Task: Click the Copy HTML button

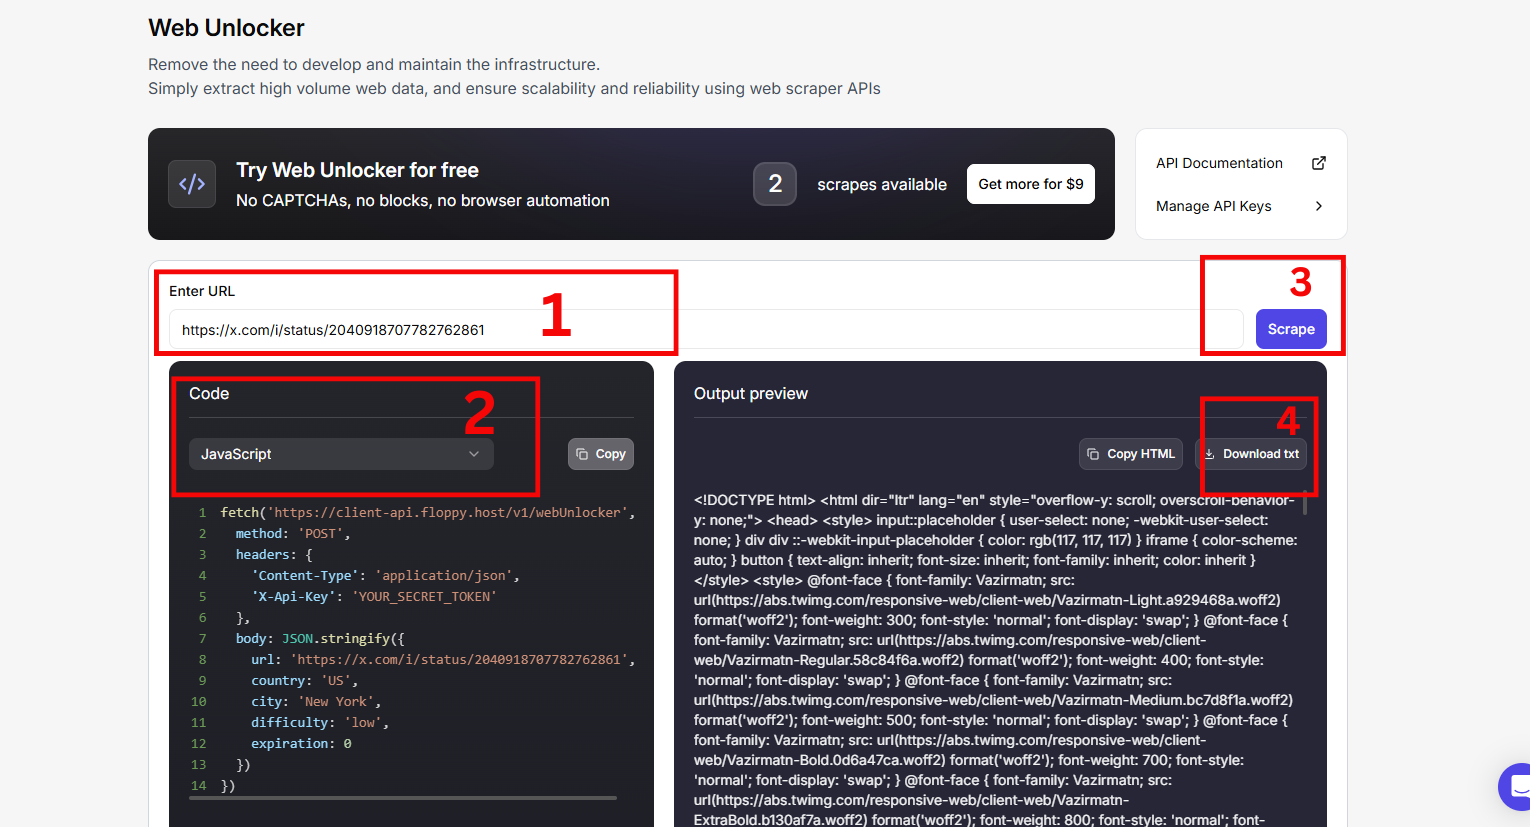Action: click(1130, 453)
